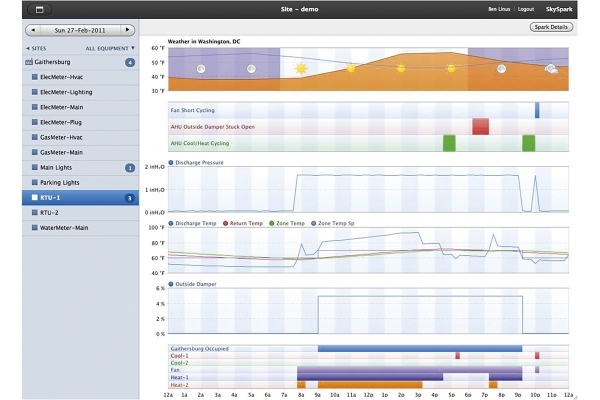Click the window layout icon in top bar
The height and width of the screenshot is (400, 600).
tap(39, 10)
